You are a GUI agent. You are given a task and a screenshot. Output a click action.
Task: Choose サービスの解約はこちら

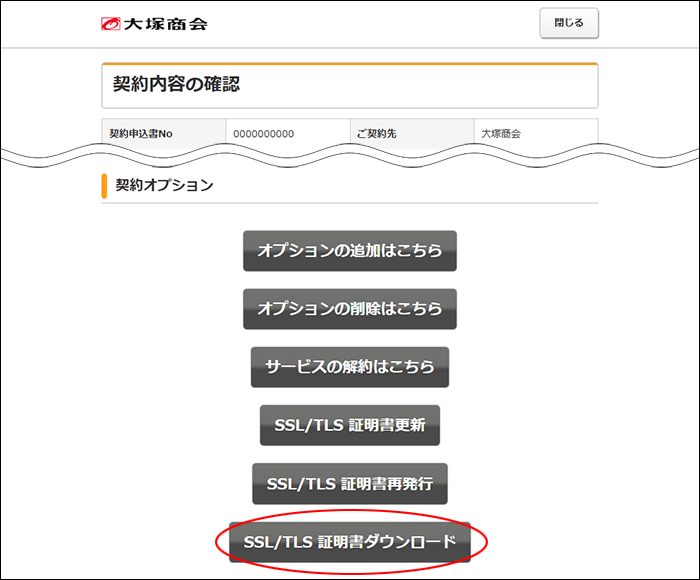pos(349,367)
